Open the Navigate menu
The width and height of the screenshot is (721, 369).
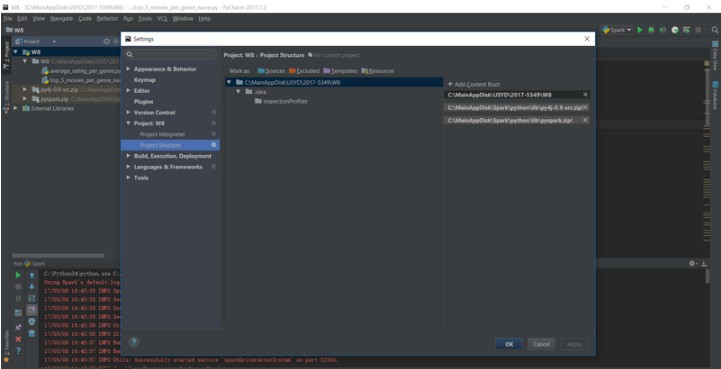(x=62, y=18)
